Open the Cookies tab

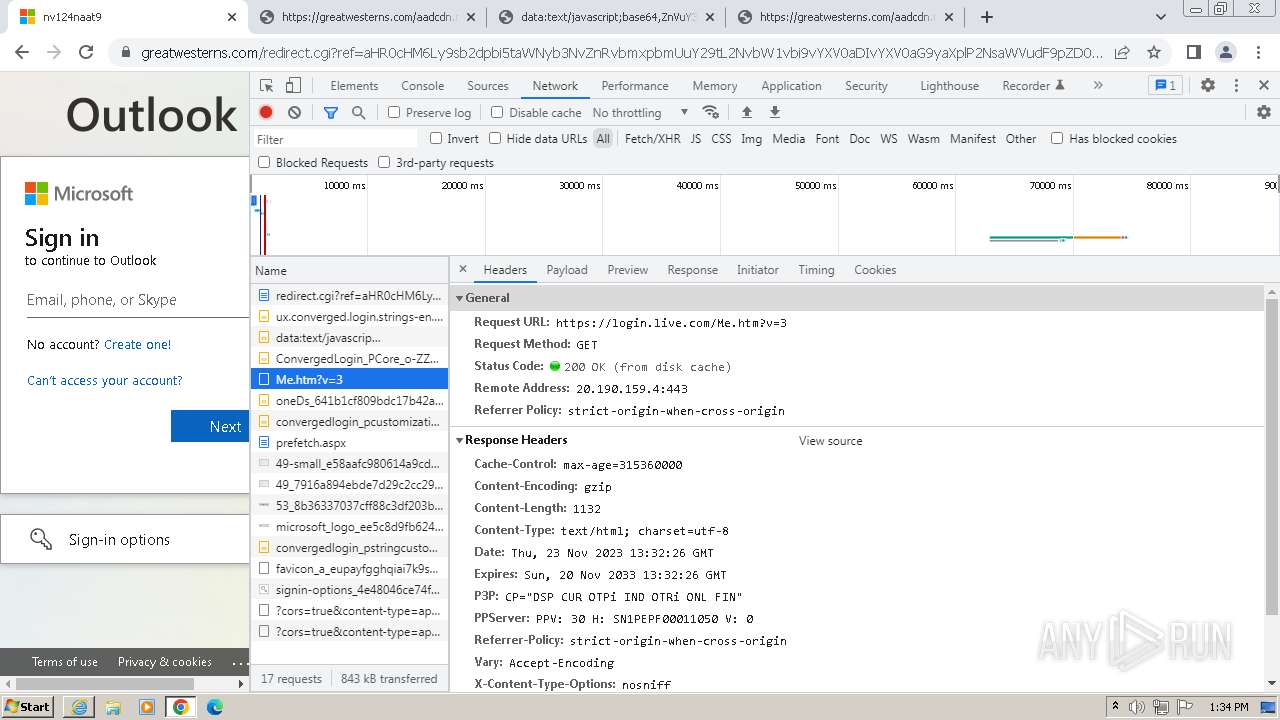[875, 270]
